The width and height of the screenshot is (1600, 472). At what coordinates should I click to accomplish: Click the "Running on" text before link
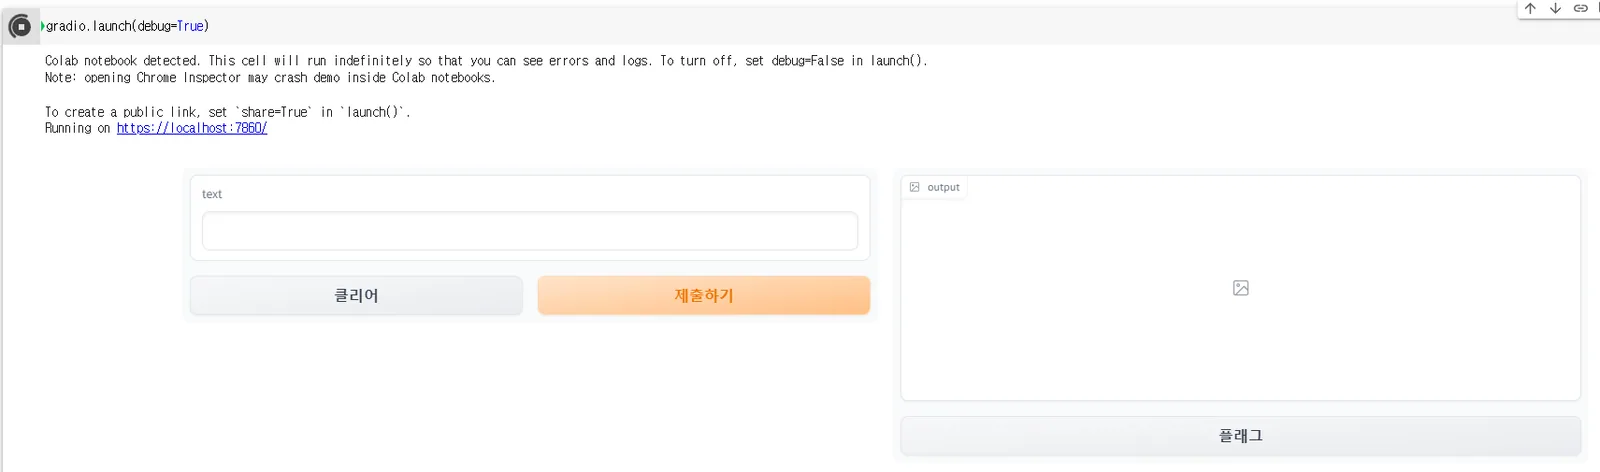coord(78,128)
